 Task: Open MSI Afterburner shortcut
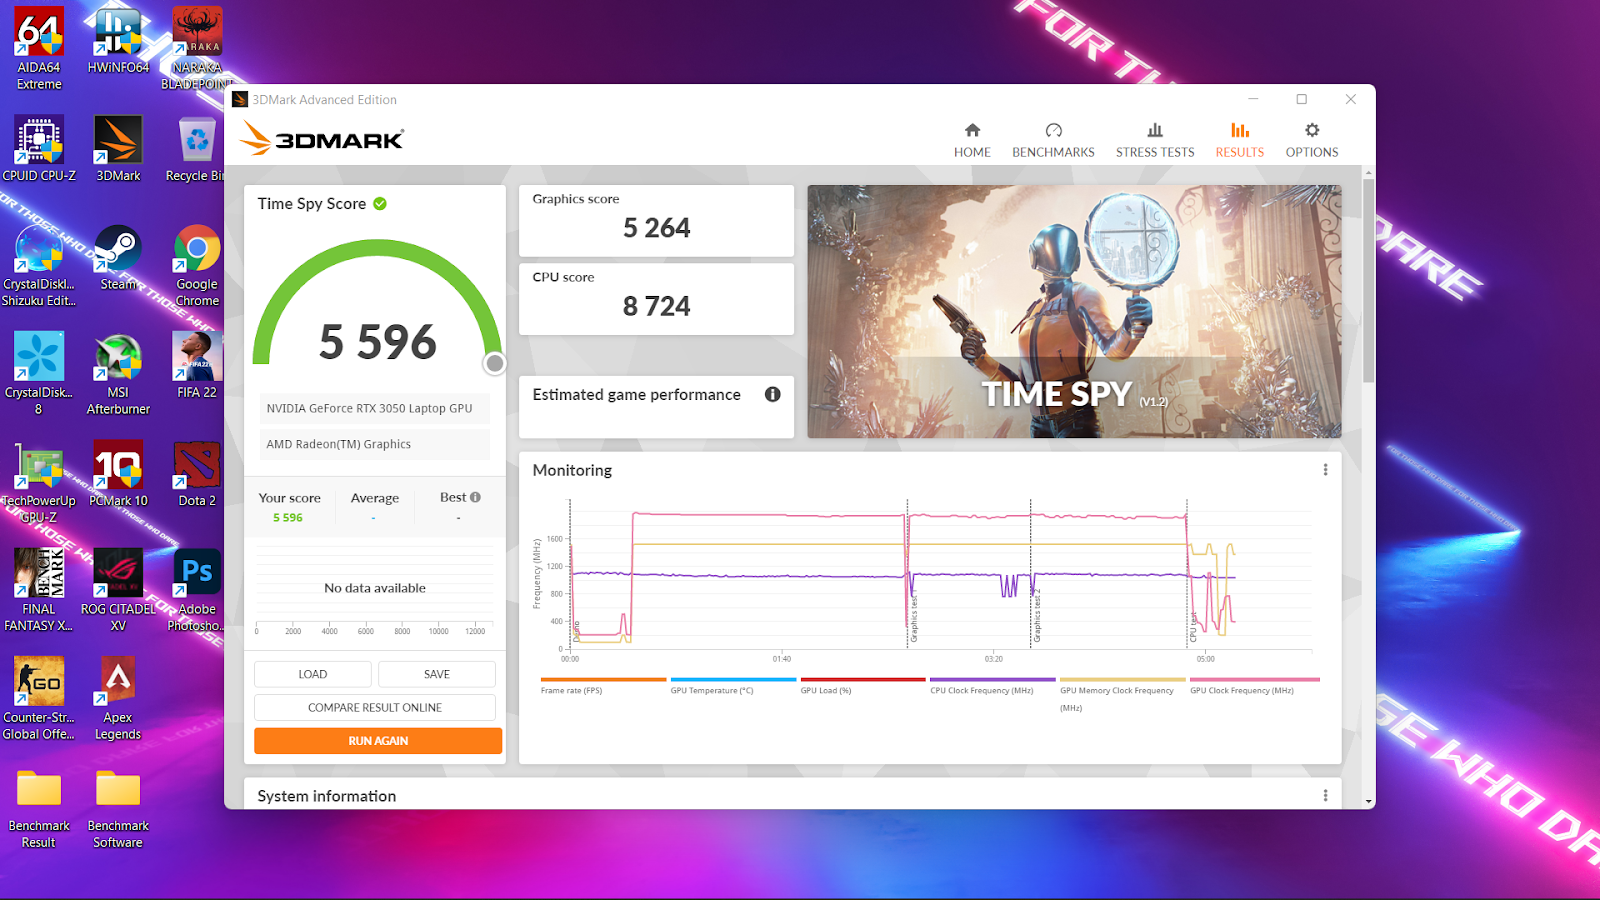118,373
